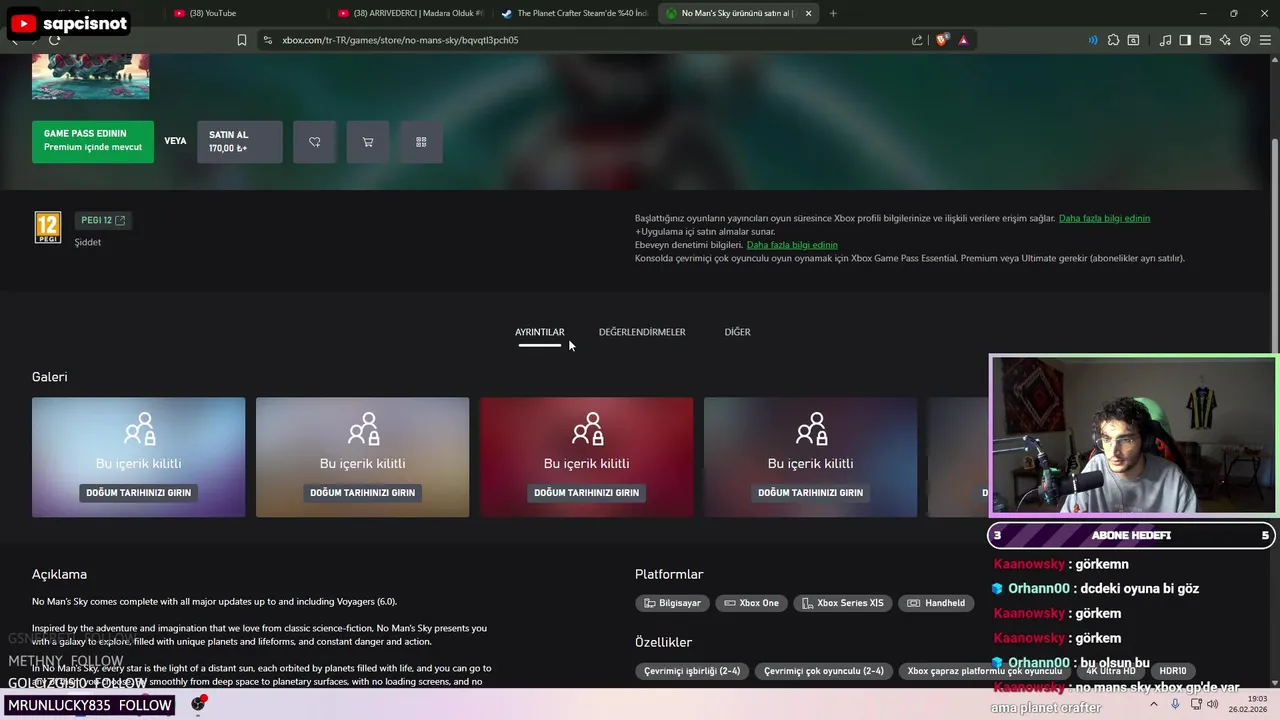The height and width of the screenshot is (720, 1280).
Task: Open a new browser tab with plus
Action: [833, 13]
